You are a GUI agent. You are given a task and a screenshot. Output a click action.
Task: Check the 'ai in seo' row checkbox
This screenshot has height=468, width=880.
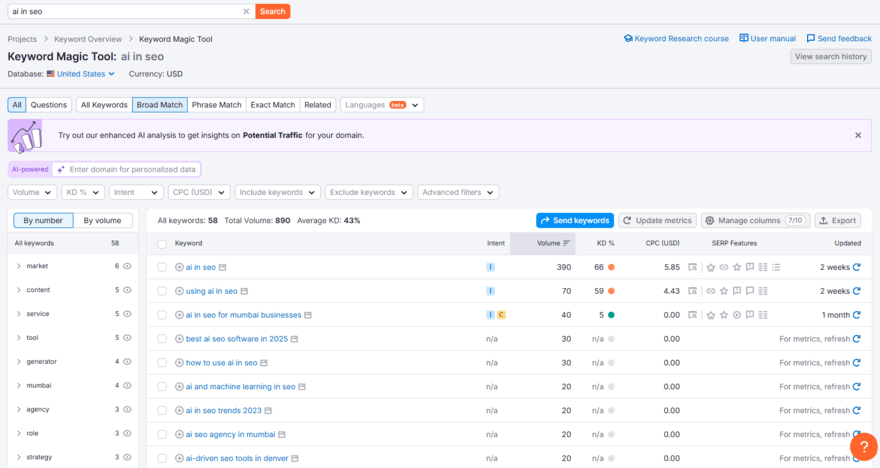tap(162, 268)
